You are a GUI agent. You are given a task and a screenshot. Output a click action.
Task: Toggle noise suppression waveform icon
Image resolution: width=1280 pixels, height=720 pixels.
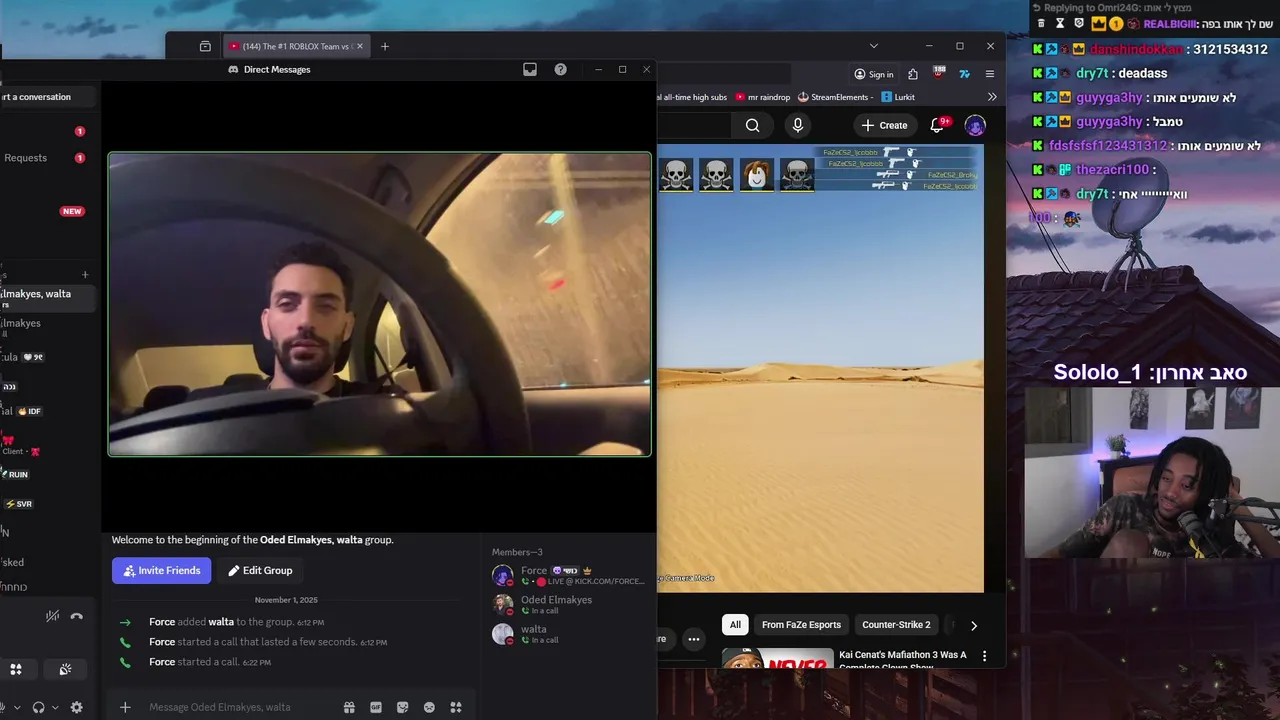click(52, 616)
